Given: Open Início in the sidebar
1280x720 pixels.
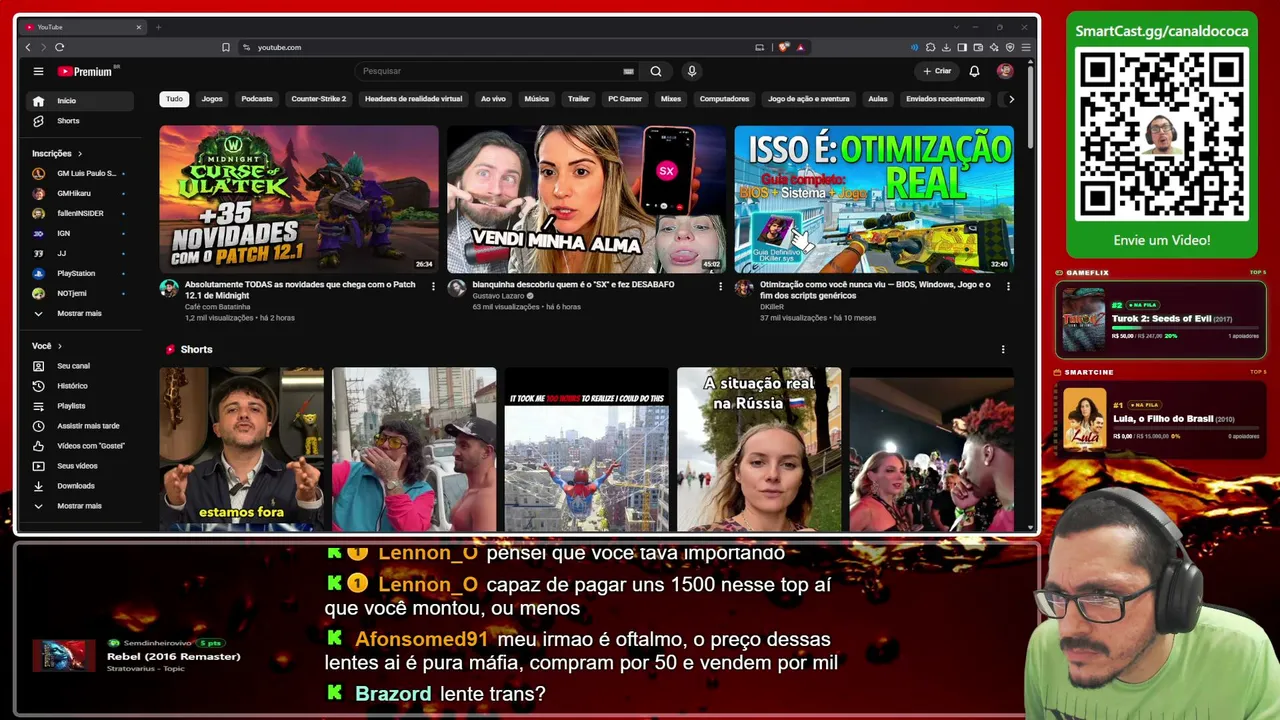Looking at the screenshot, I should [x=80, y=101].
